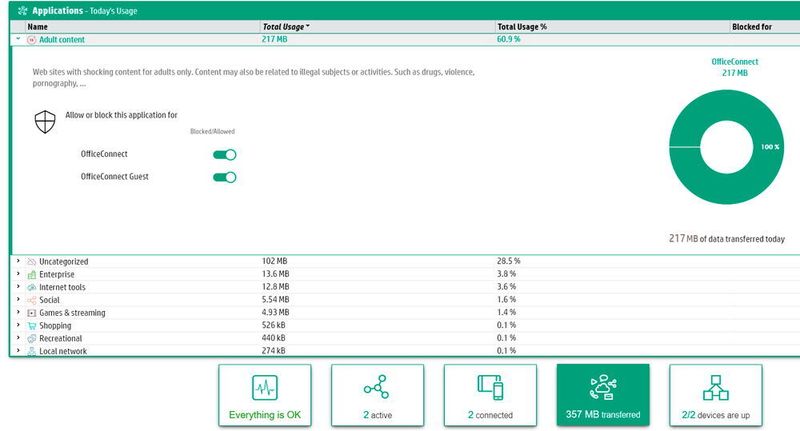Click the 526 kB usage value
This screenshot has height=431, width=800.
273,325
